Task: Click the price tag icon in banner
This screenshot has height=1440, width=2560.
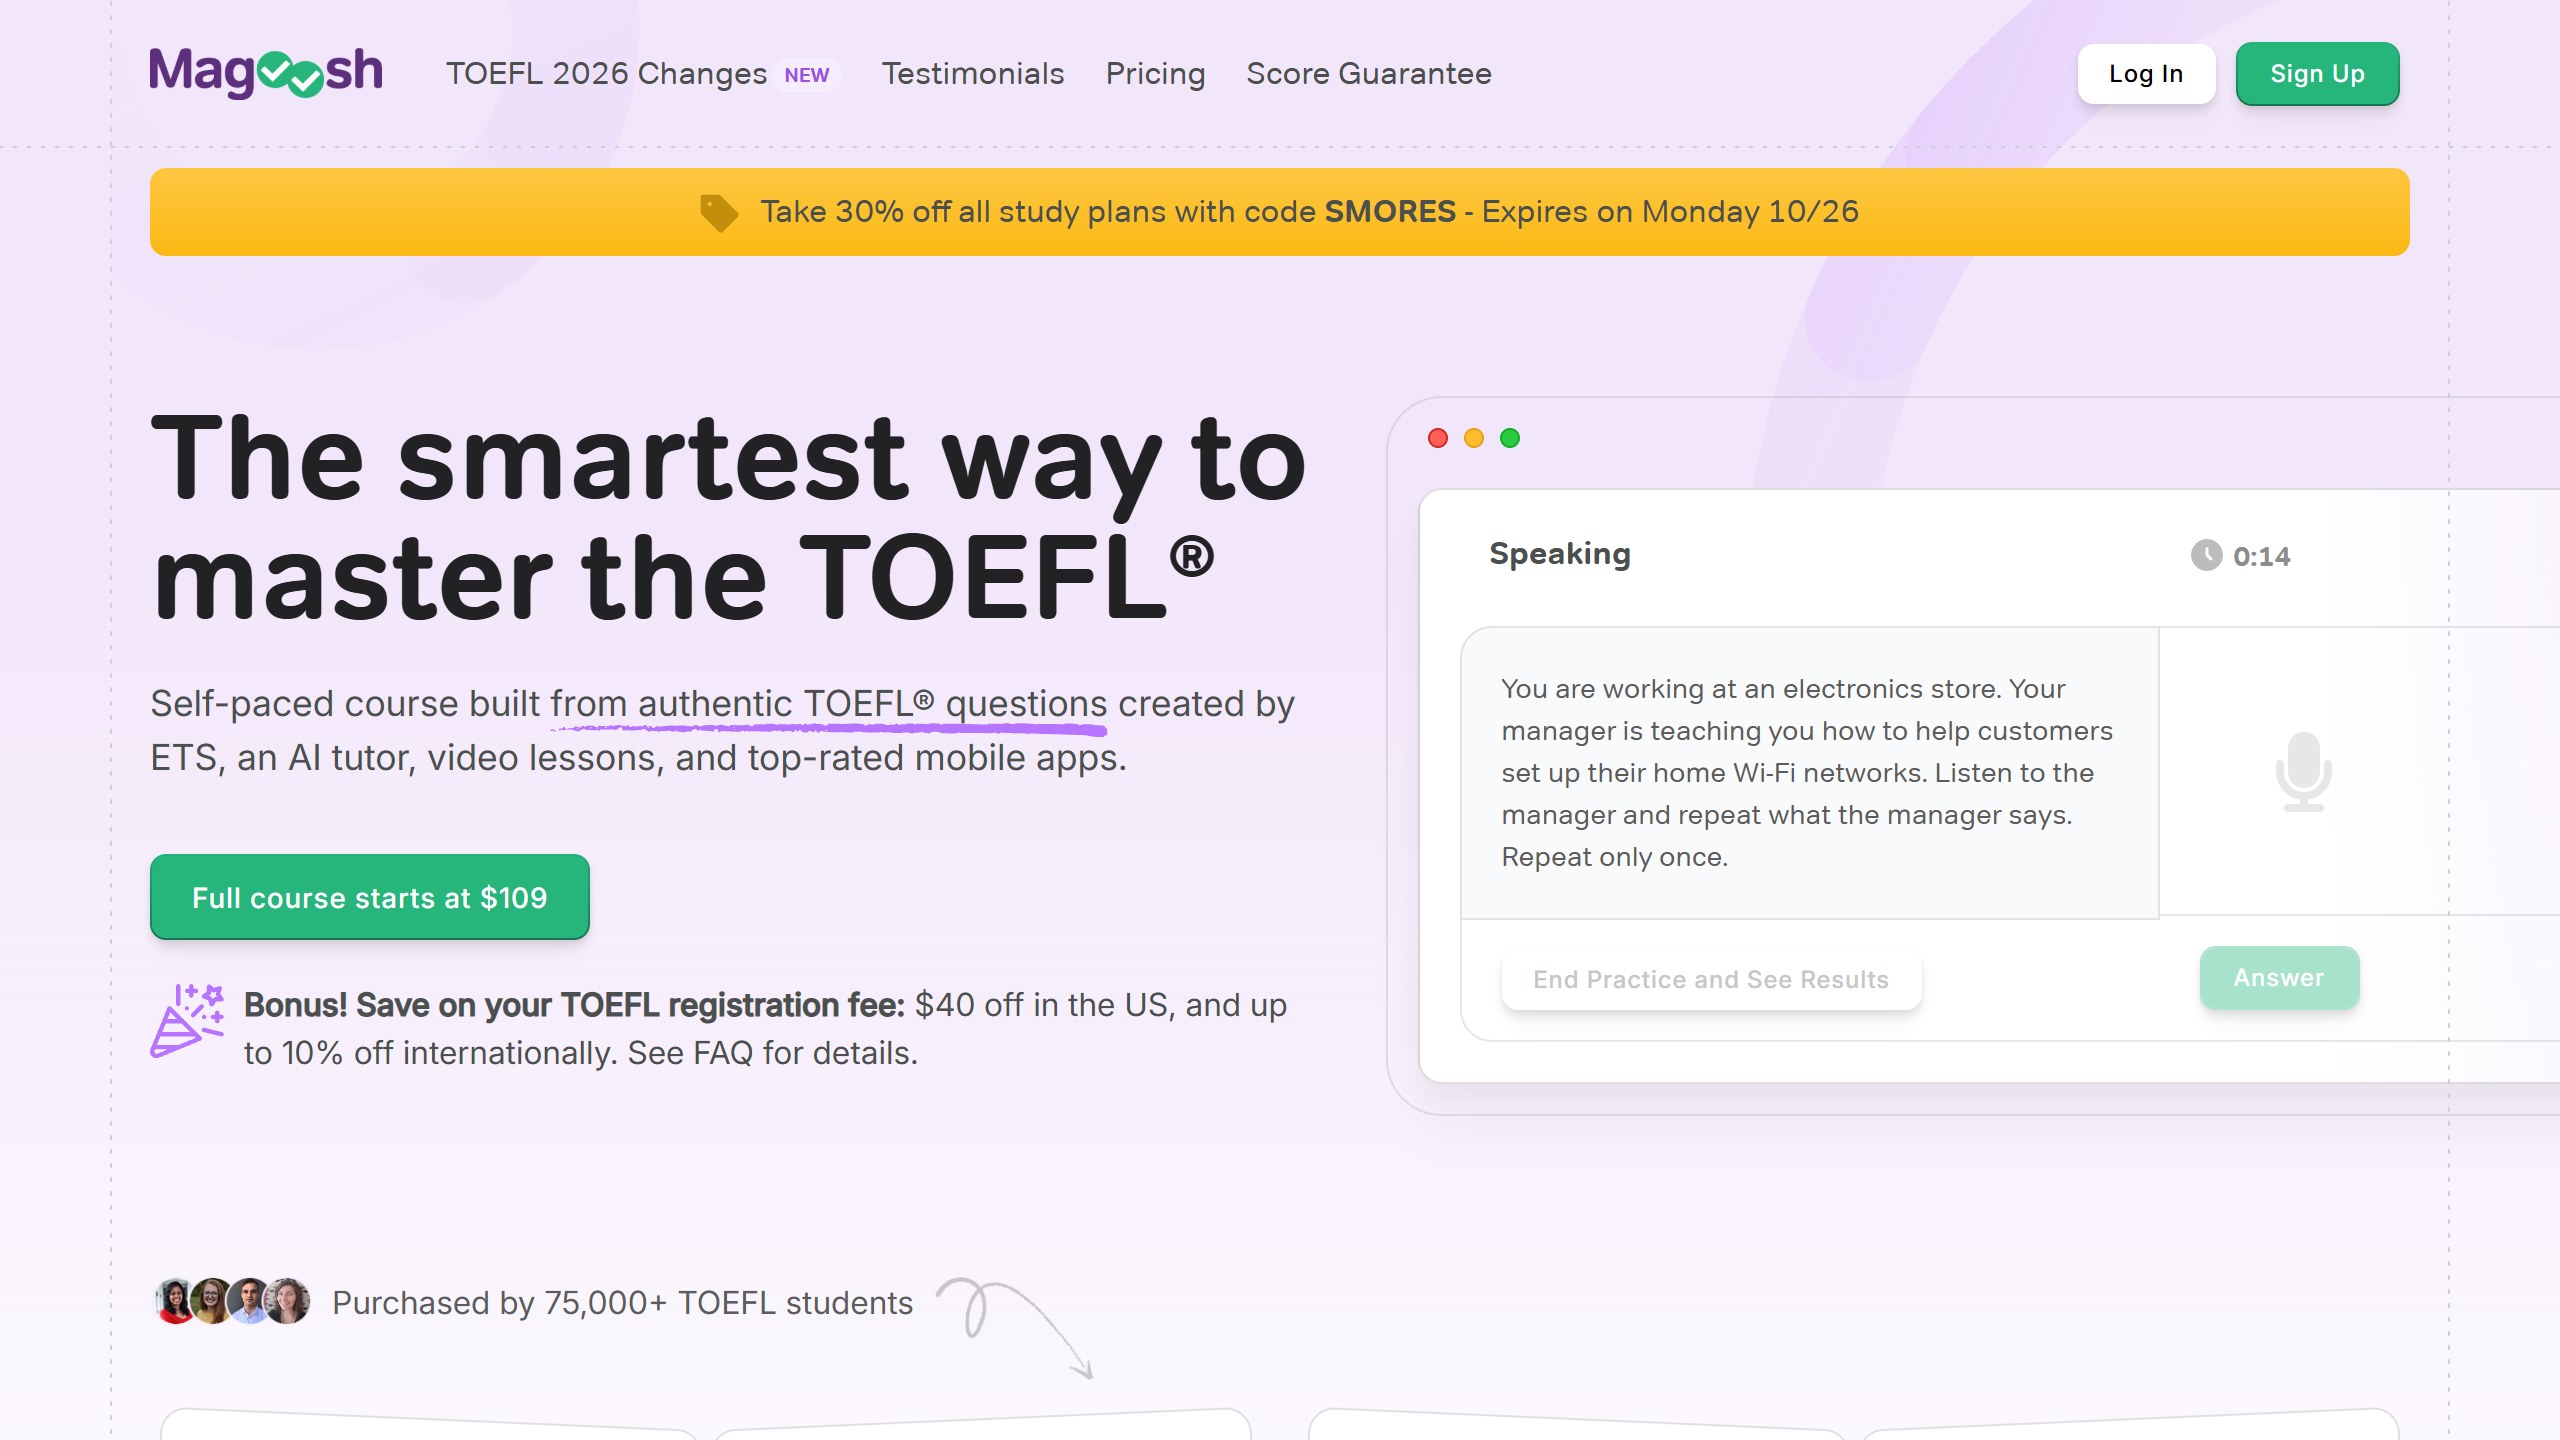Action: click(719, 212)
